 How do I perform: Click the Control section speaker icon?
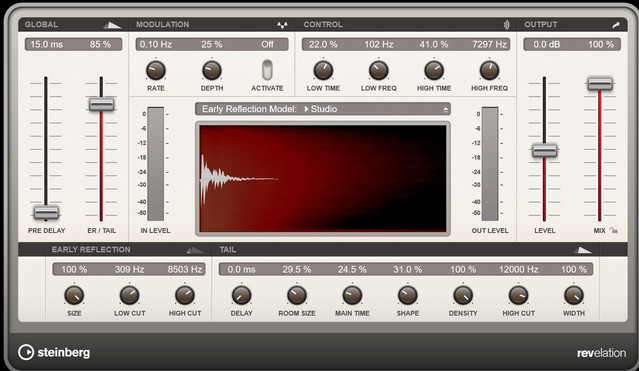point(506,25)
